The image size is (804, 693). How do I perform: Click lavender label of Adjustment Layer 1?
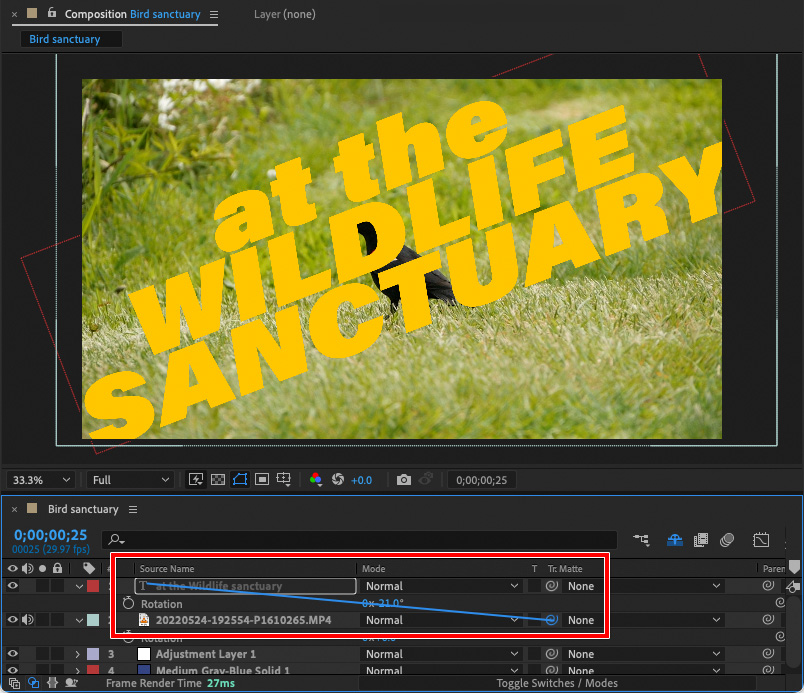pos(93,654)
